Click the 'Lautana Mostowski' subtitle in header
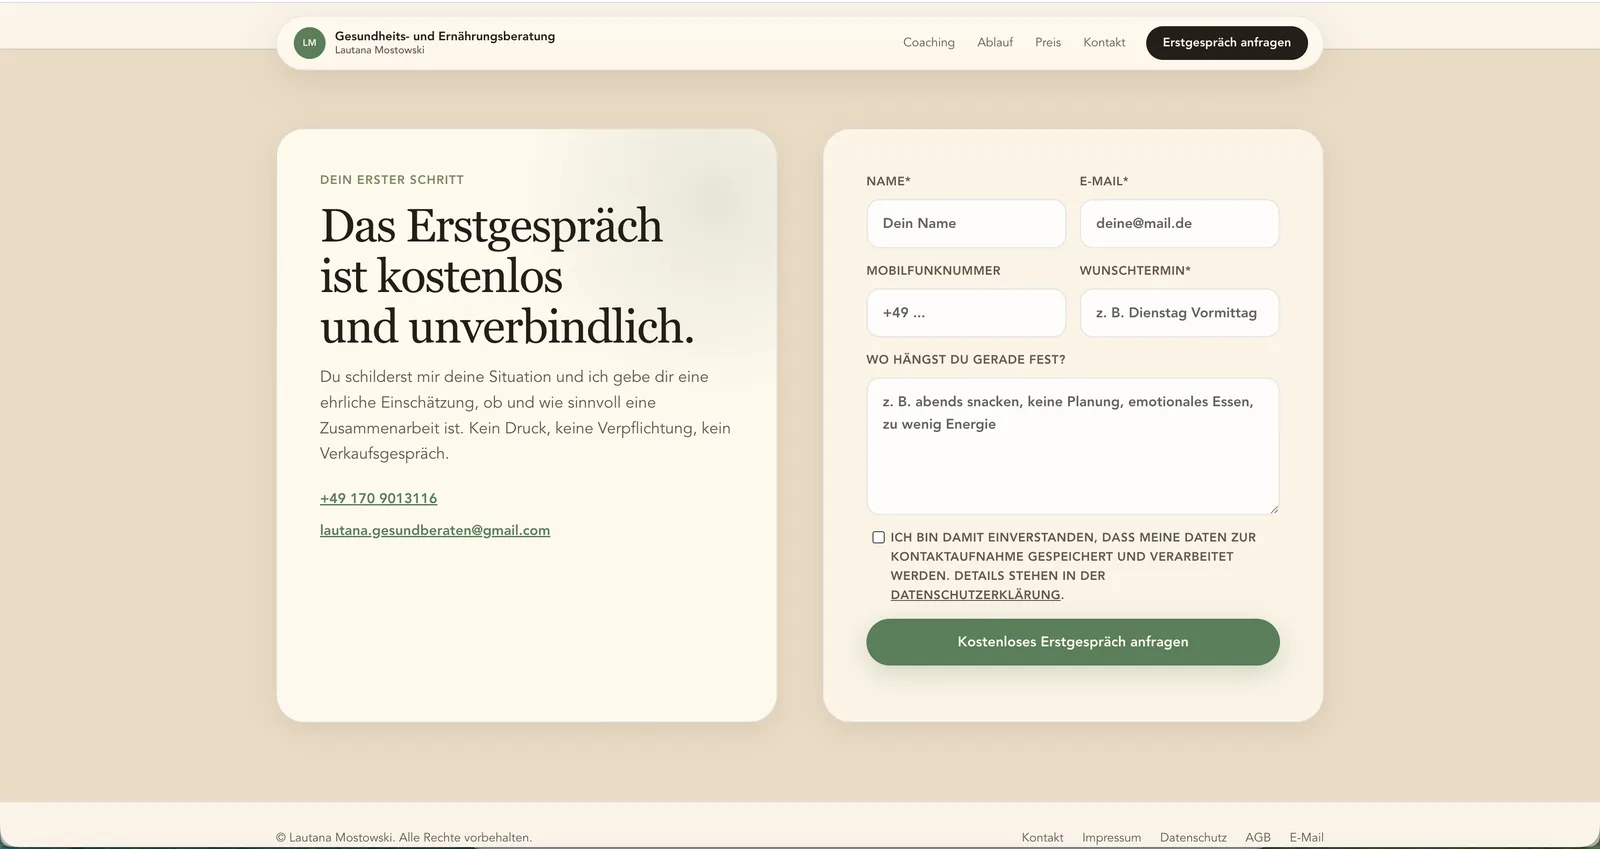 [379, 50]
